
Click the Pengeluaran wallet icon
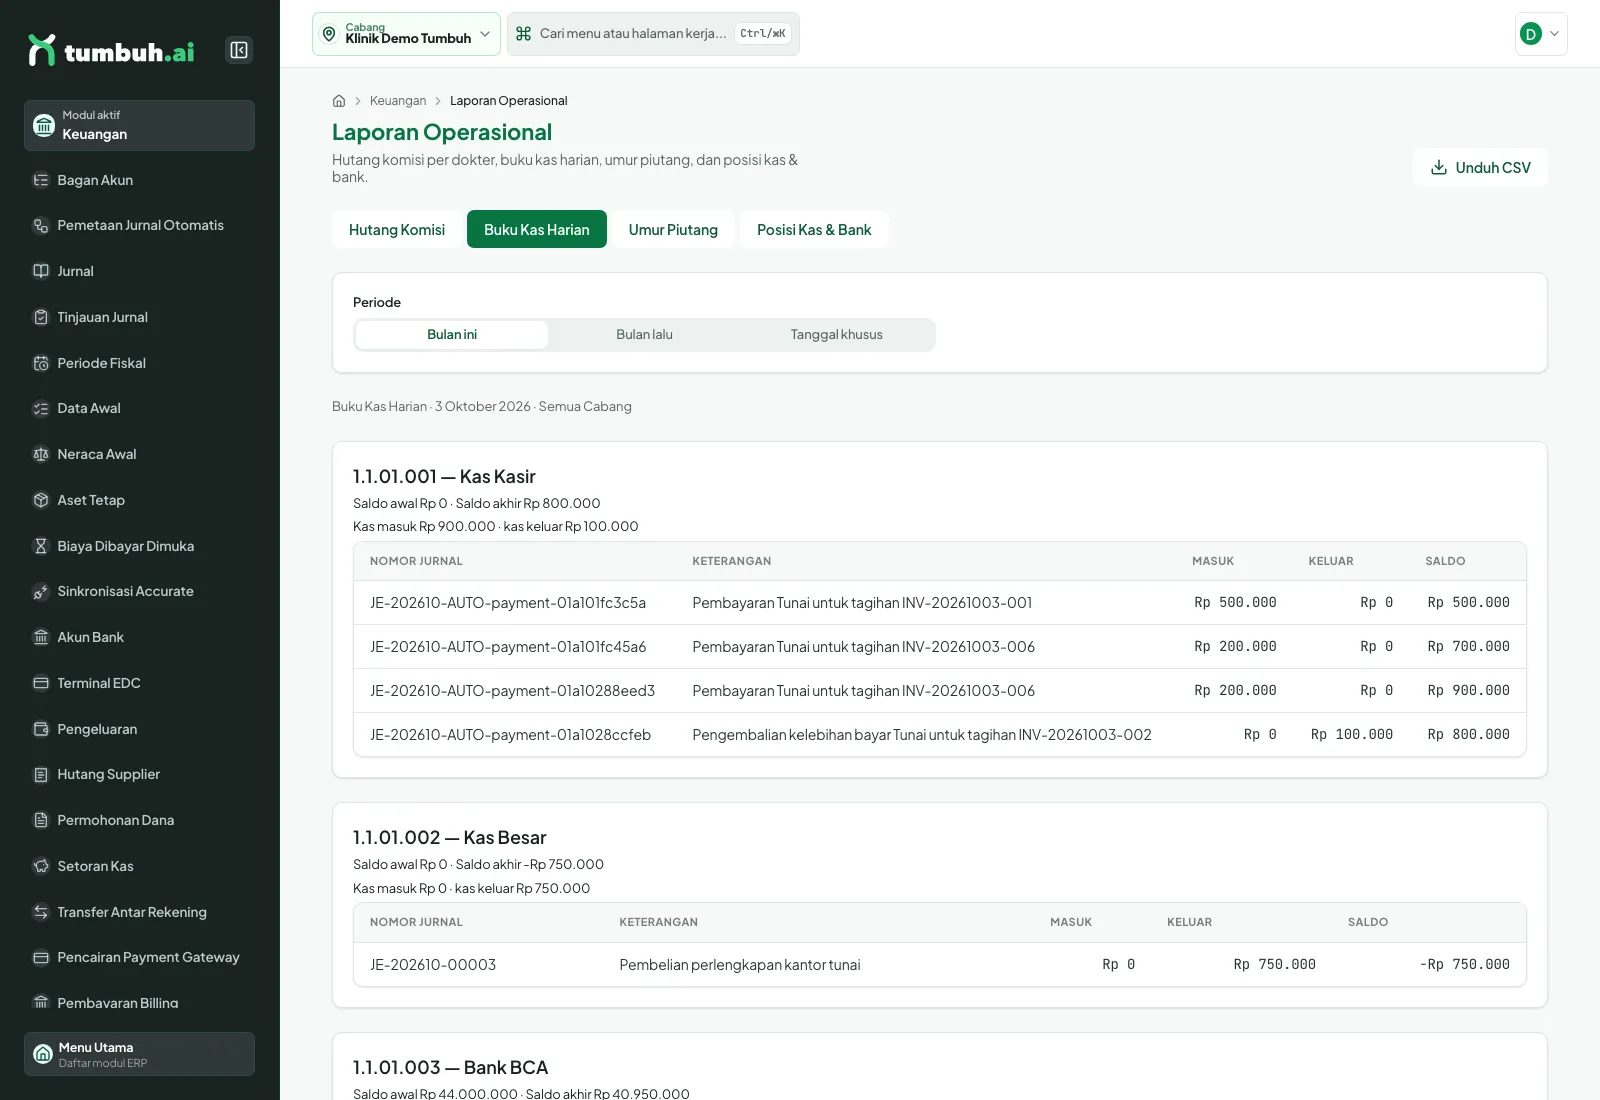[x=41, y=729]
